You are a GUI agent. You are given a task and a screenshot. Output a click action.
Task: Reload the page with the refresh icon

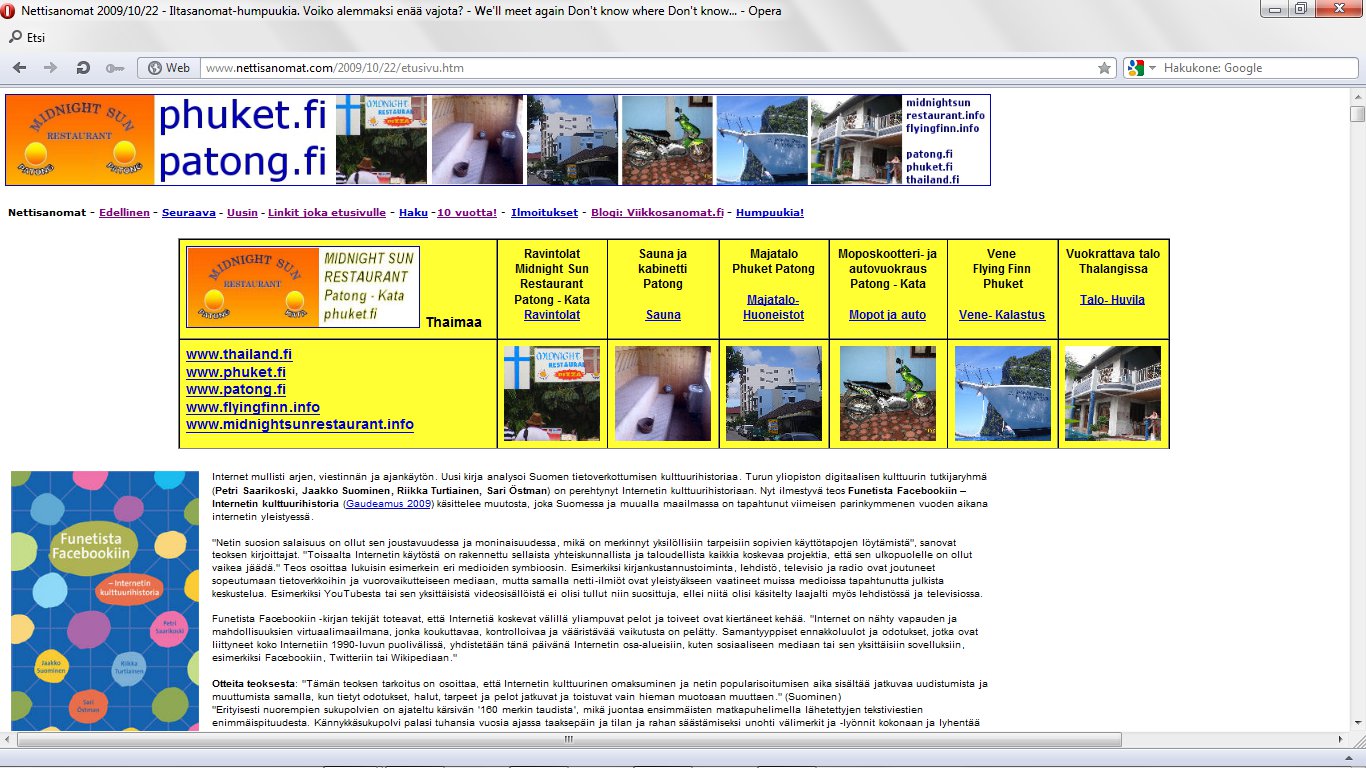point(83,68)
